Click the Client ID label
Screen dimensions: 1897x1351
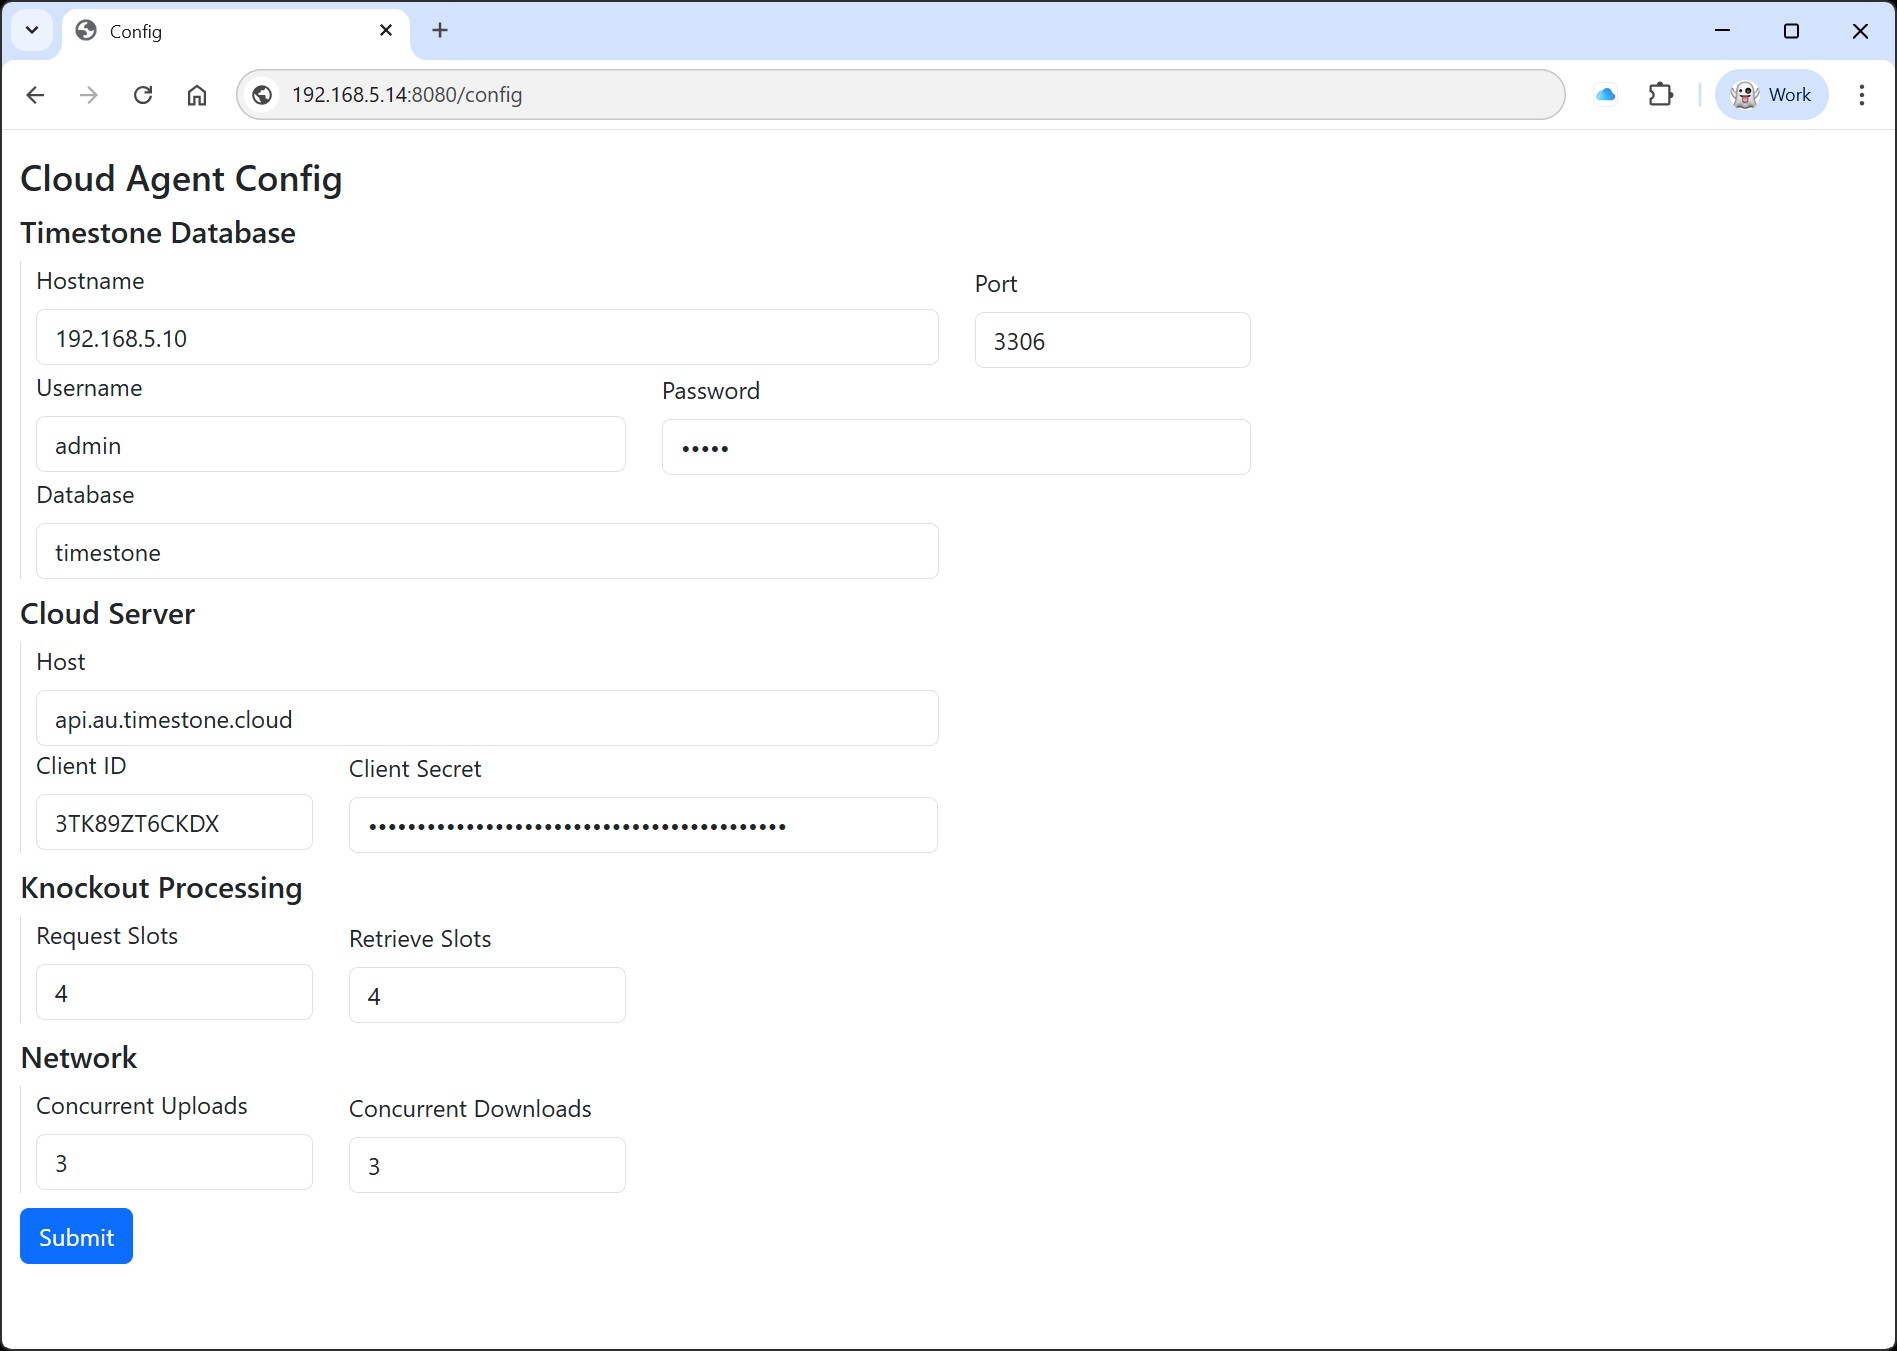pos(81,766)
